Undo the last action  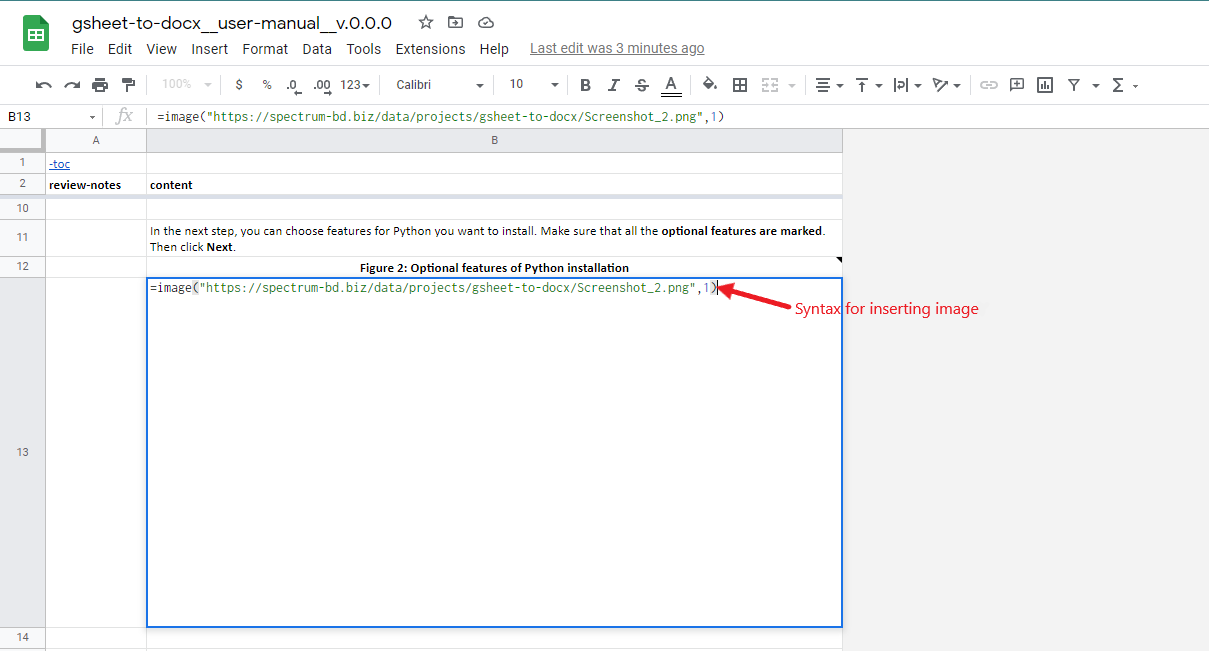pos(44,85)
